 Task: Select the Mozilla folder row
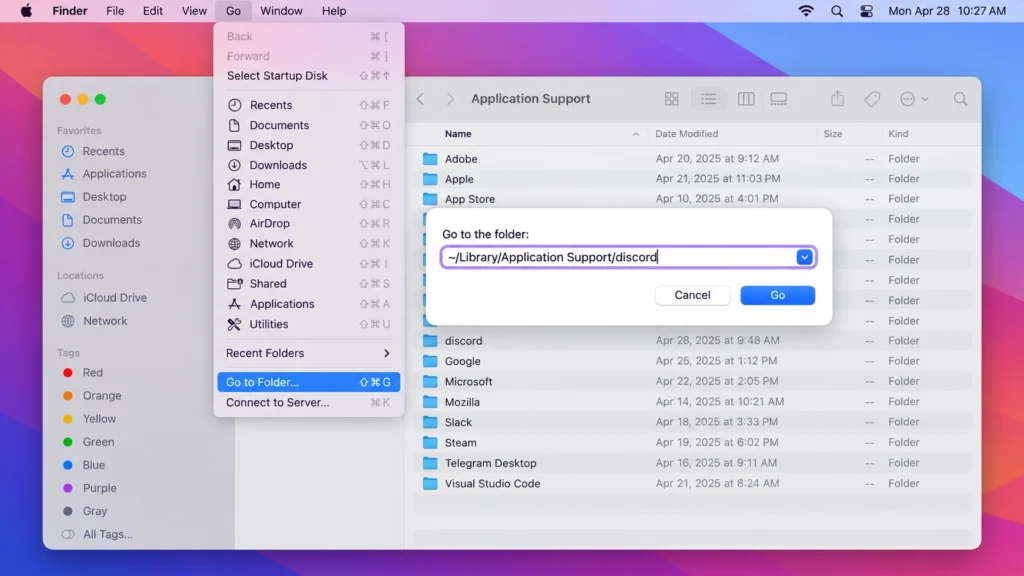coord(692,402)
